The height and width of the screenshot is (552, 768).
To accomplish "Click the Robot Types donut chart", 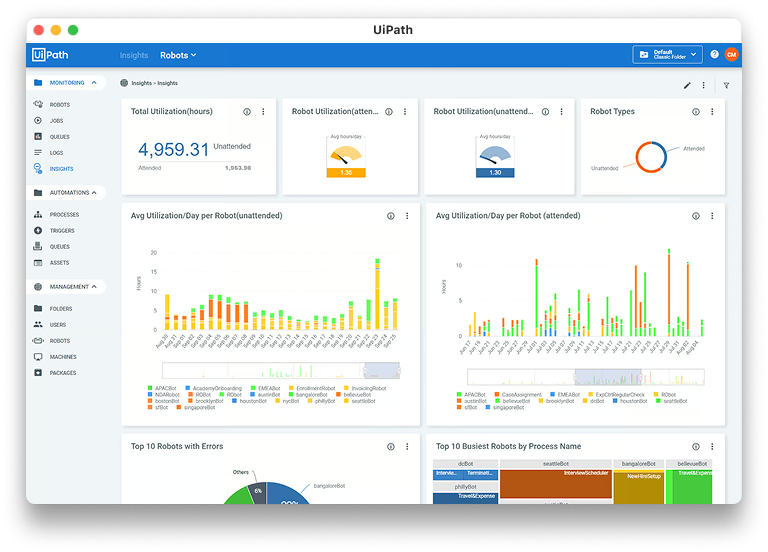I will point(651,157).
